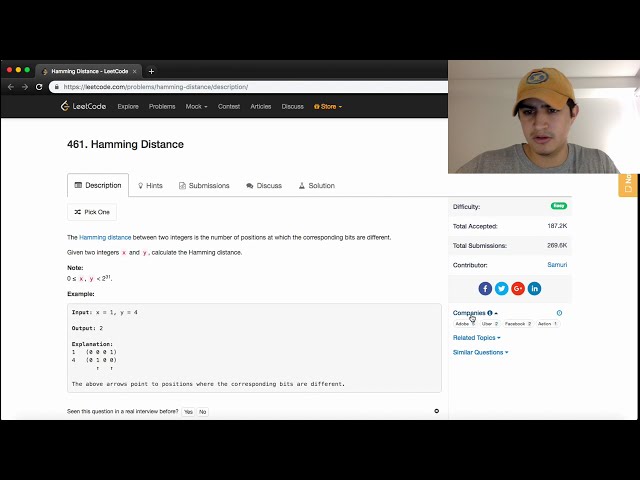Image resolution: width=640 pixels, height=480 pixels.
Task: Switch to the Discuss problem tab
Action: [x=264, y=186]
